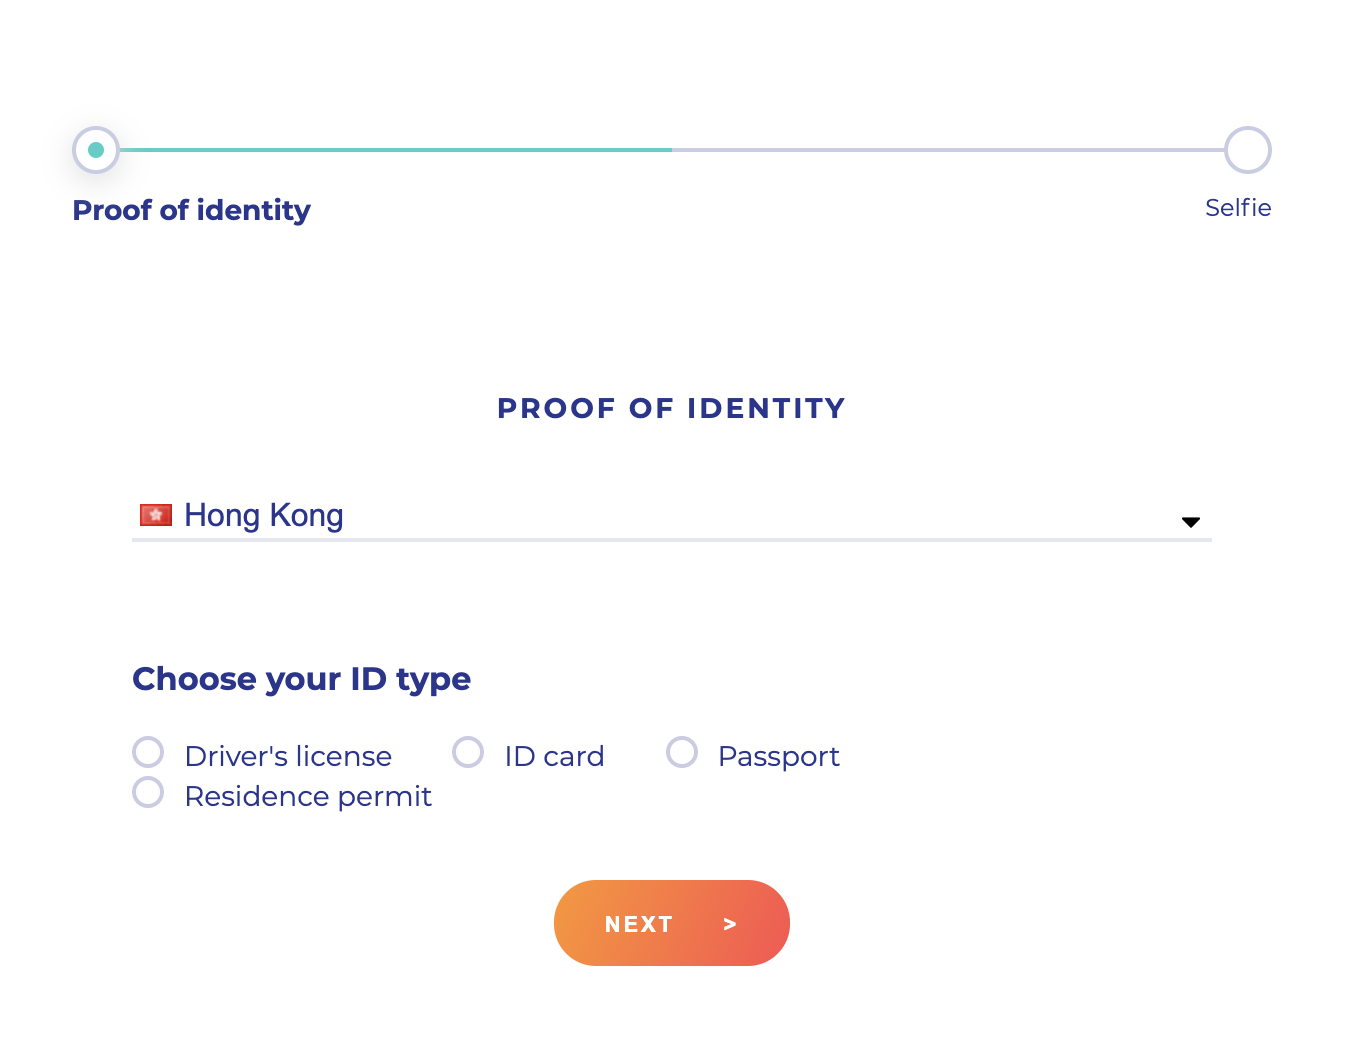Choose the Residence permit radio button
Screen dimensions: 1352x1060
[x=148, y=792]
